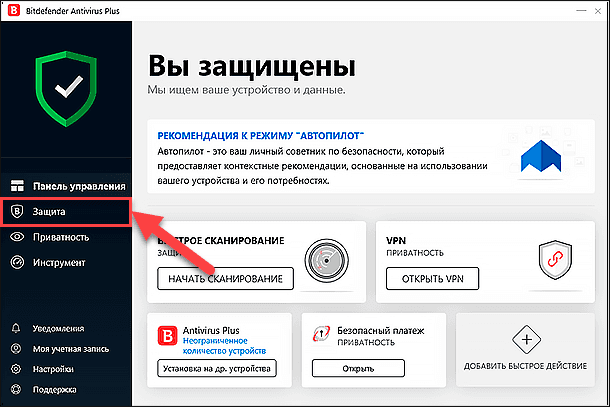Click the Настройки gear icon
610x407 pixels.
[x=16, y=369]
